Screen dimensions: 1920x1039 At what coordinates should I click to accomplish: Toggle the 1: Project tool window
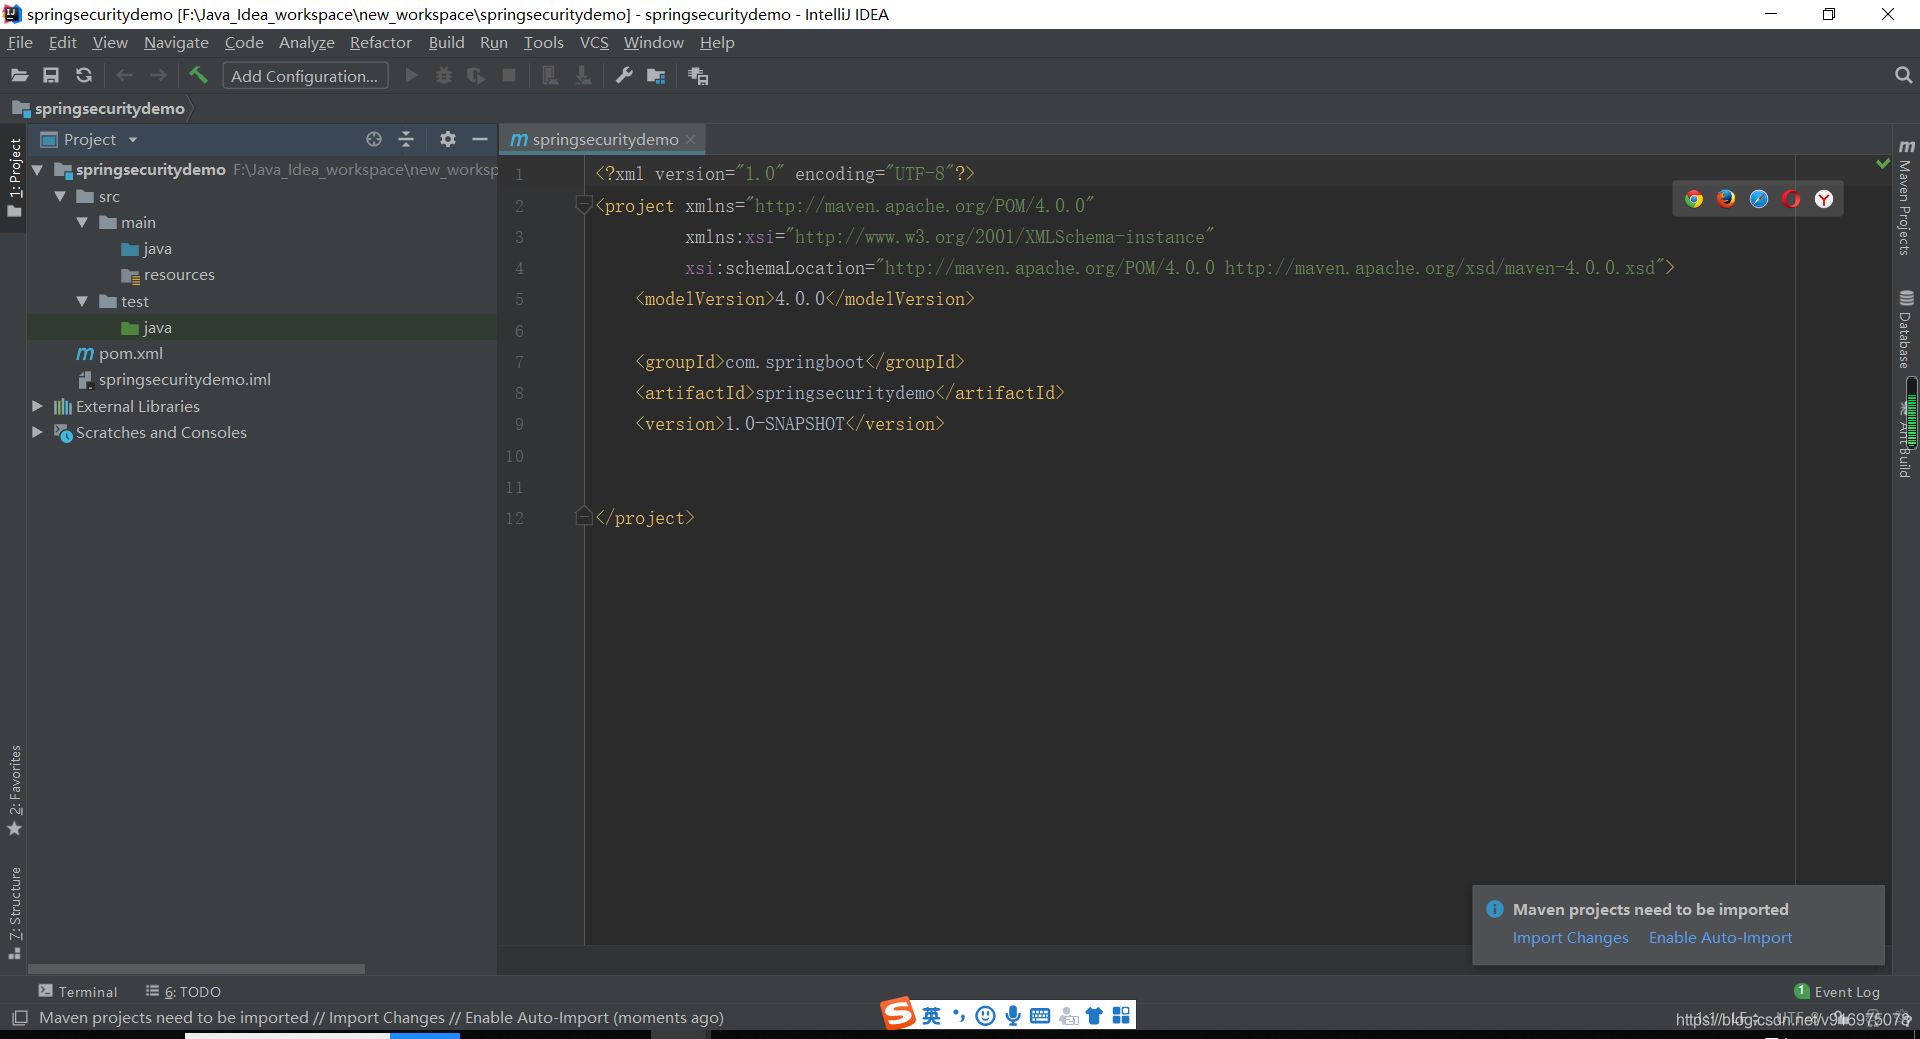click(x=14, y=180)
